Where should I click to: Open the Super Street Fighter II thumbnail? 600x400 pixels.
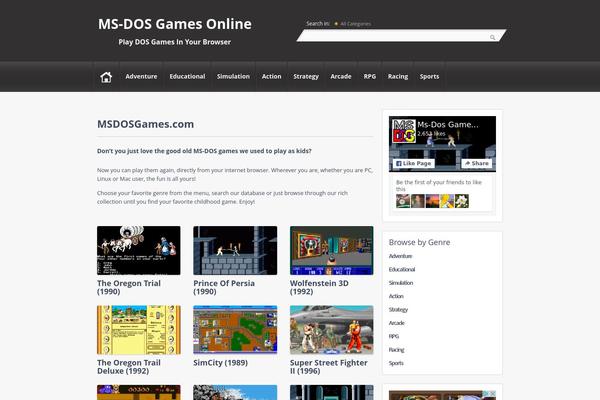coord(331,330)
